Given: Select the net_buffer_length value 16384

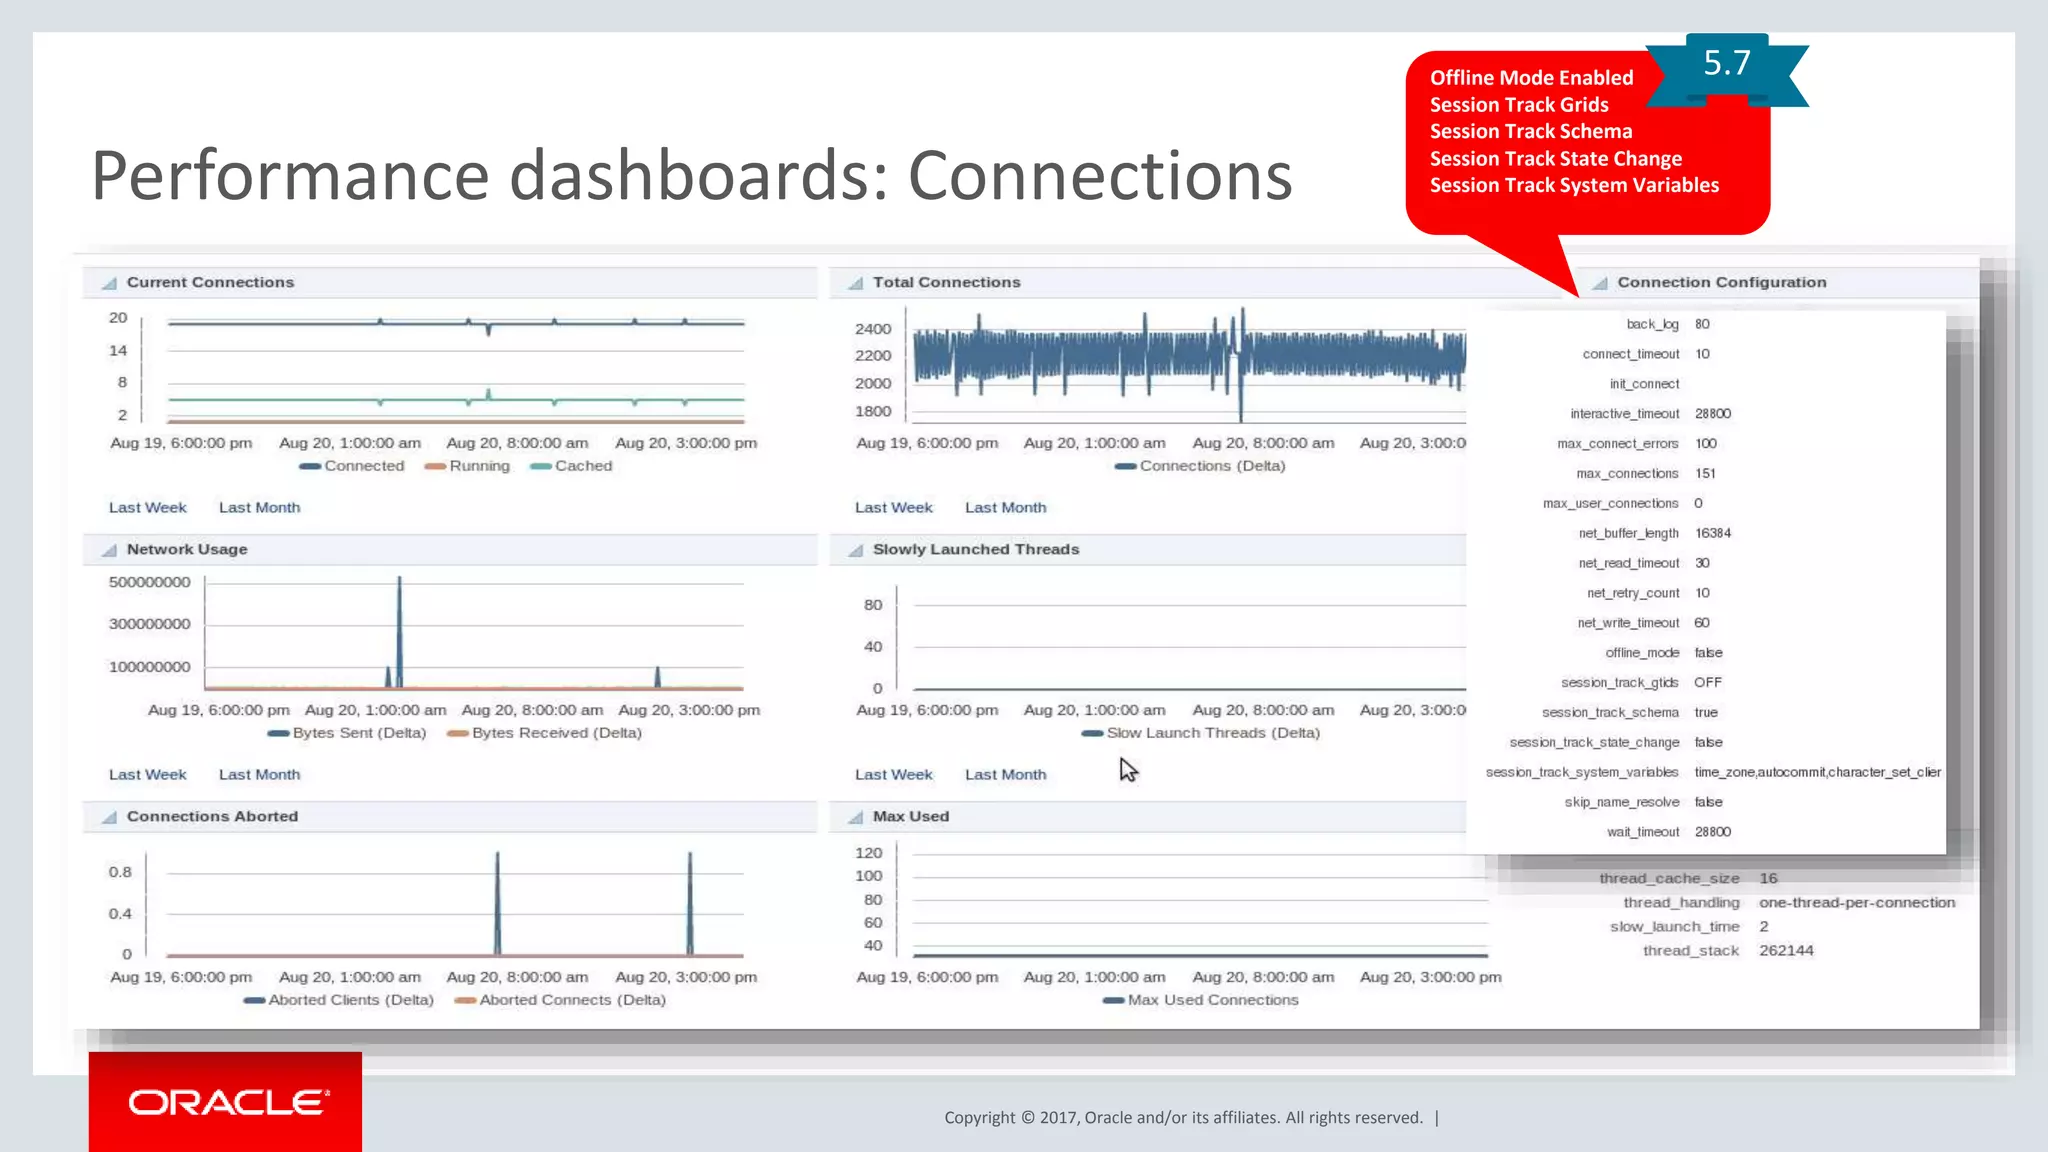Looking at the screenshot, I should point(1713,534).
